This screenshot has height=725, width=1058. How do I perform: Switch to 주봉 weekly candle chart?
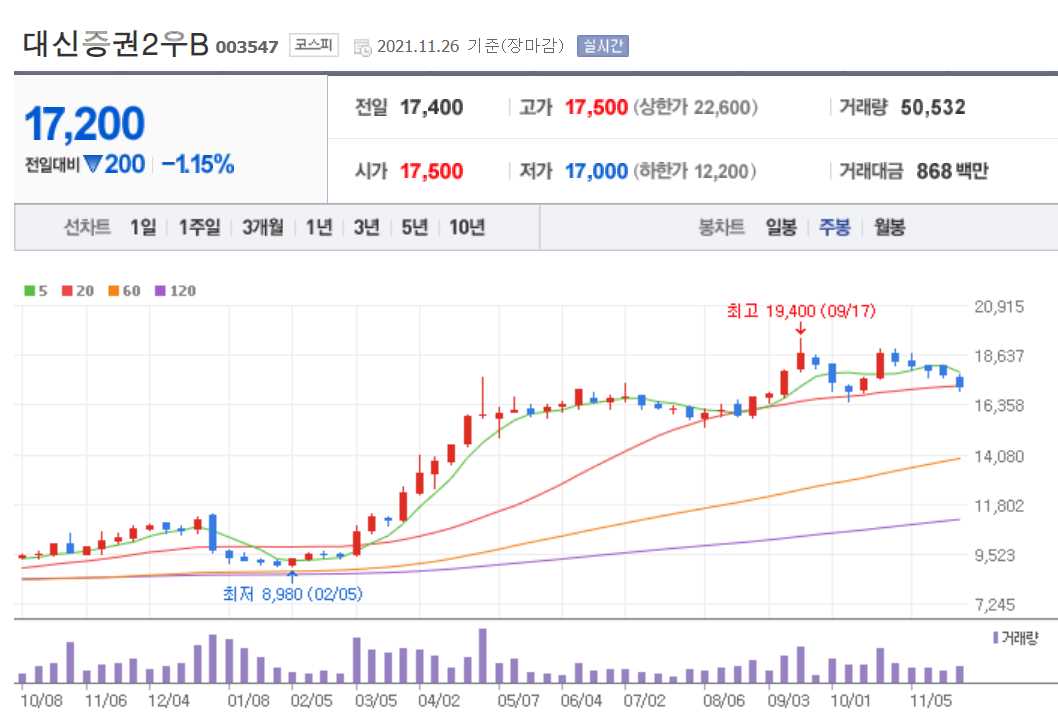[x=834, y=227]
